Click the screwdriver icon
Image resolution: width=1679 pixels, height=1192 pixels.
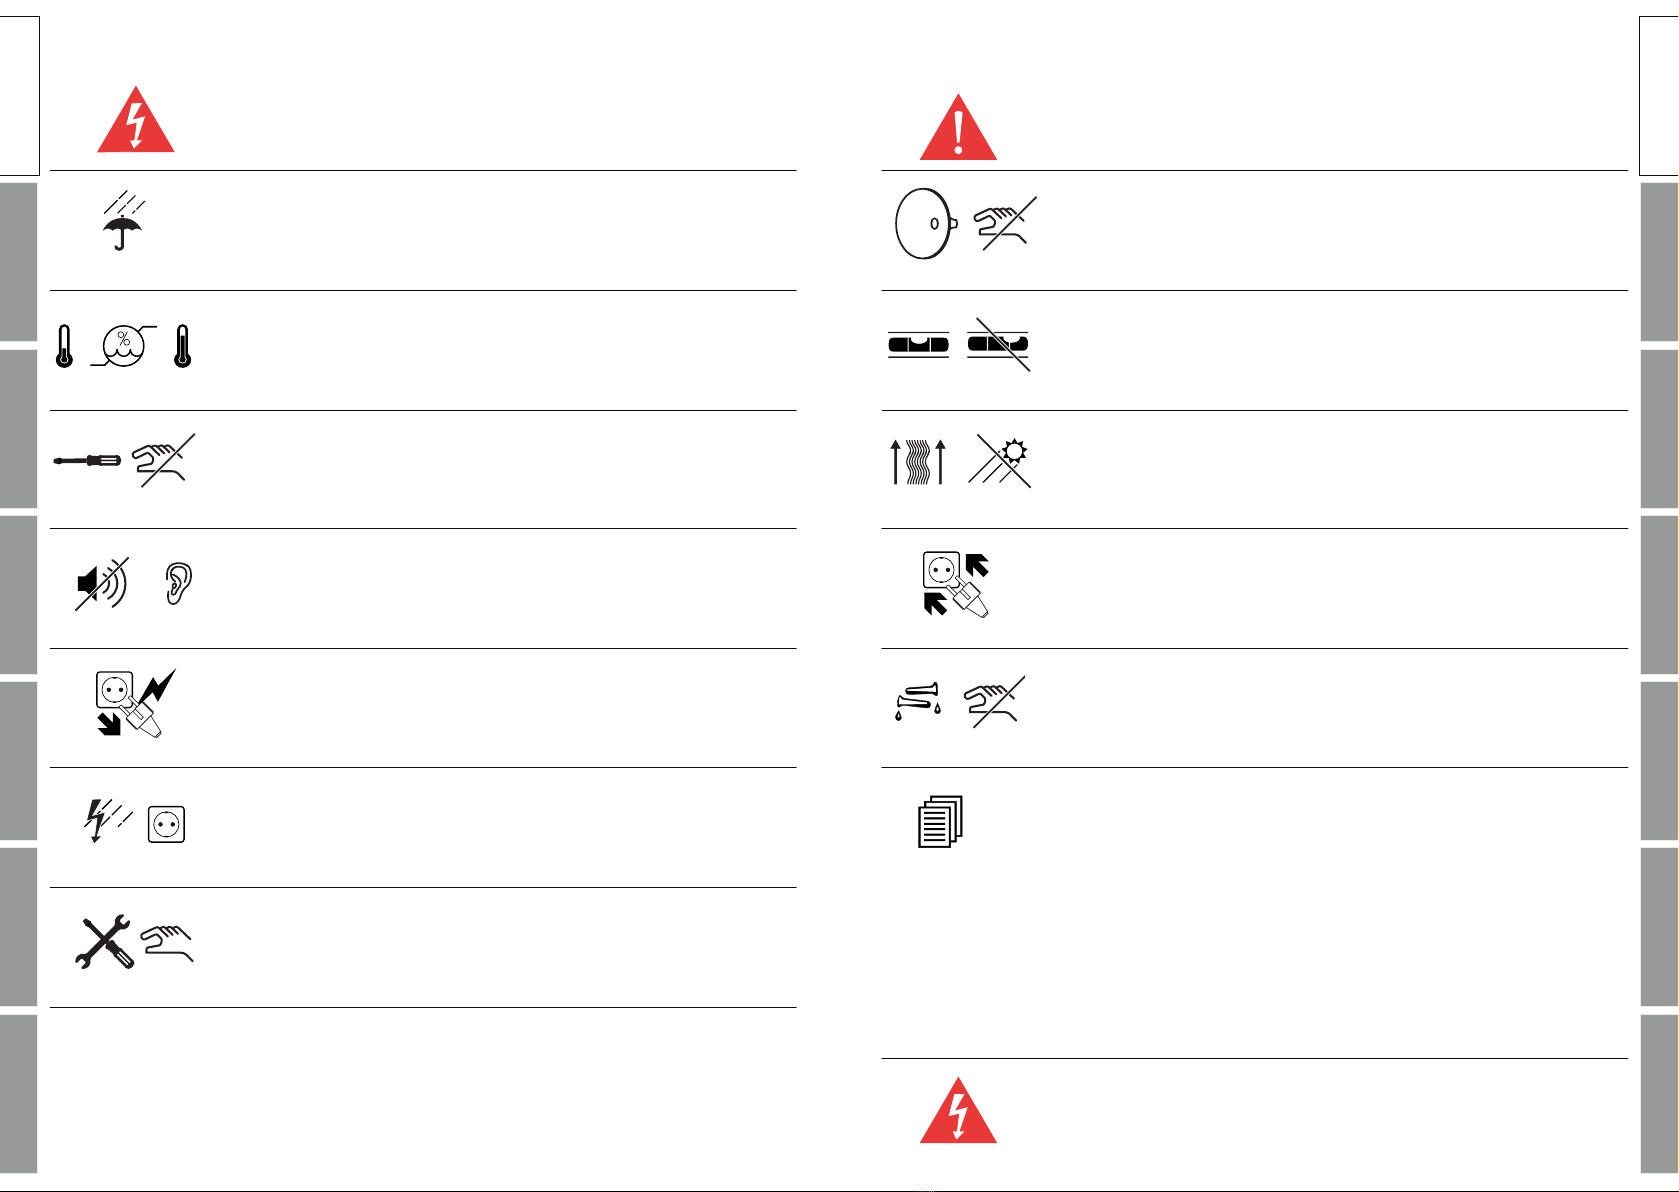click(87, 461)
